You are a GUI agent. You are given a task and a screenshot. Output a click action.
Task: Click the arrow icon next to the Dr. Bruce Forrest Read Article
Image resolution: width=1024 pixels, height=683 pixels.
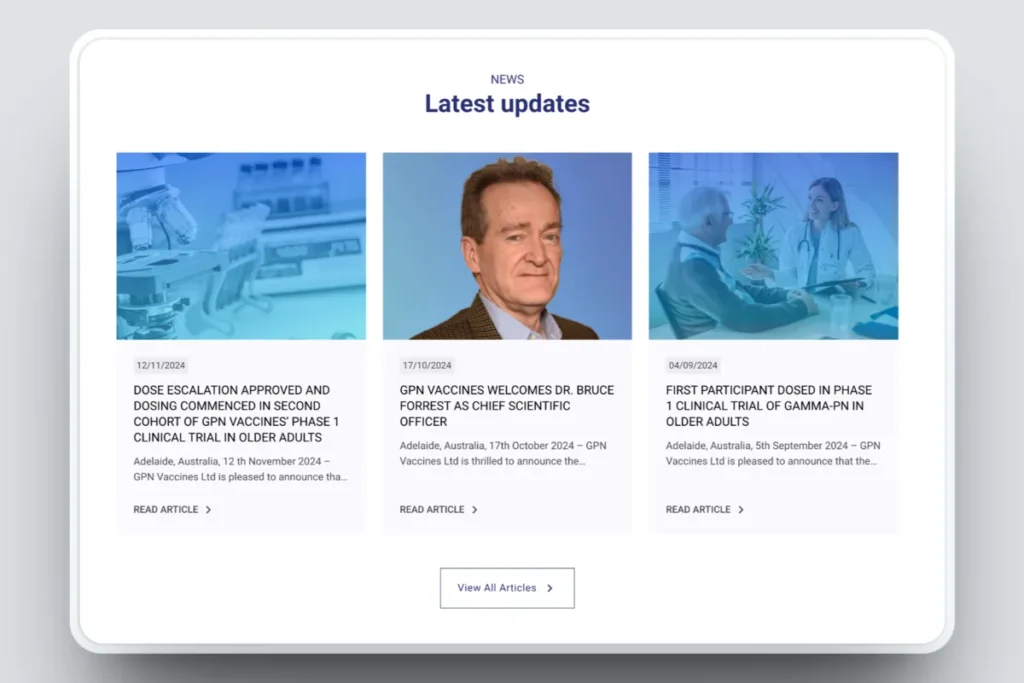click(x=474, y=510)
